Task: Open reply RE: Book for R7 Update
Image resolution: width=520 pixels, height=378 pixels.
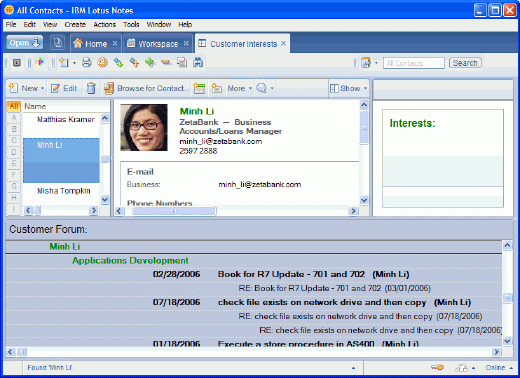Action: point(334,288)
